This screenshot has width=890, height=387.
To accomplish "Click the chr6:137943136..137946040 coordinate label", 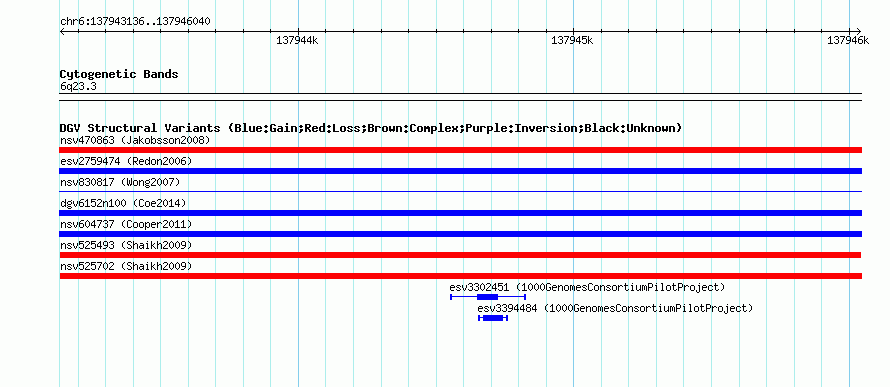I will click(135, 22).
